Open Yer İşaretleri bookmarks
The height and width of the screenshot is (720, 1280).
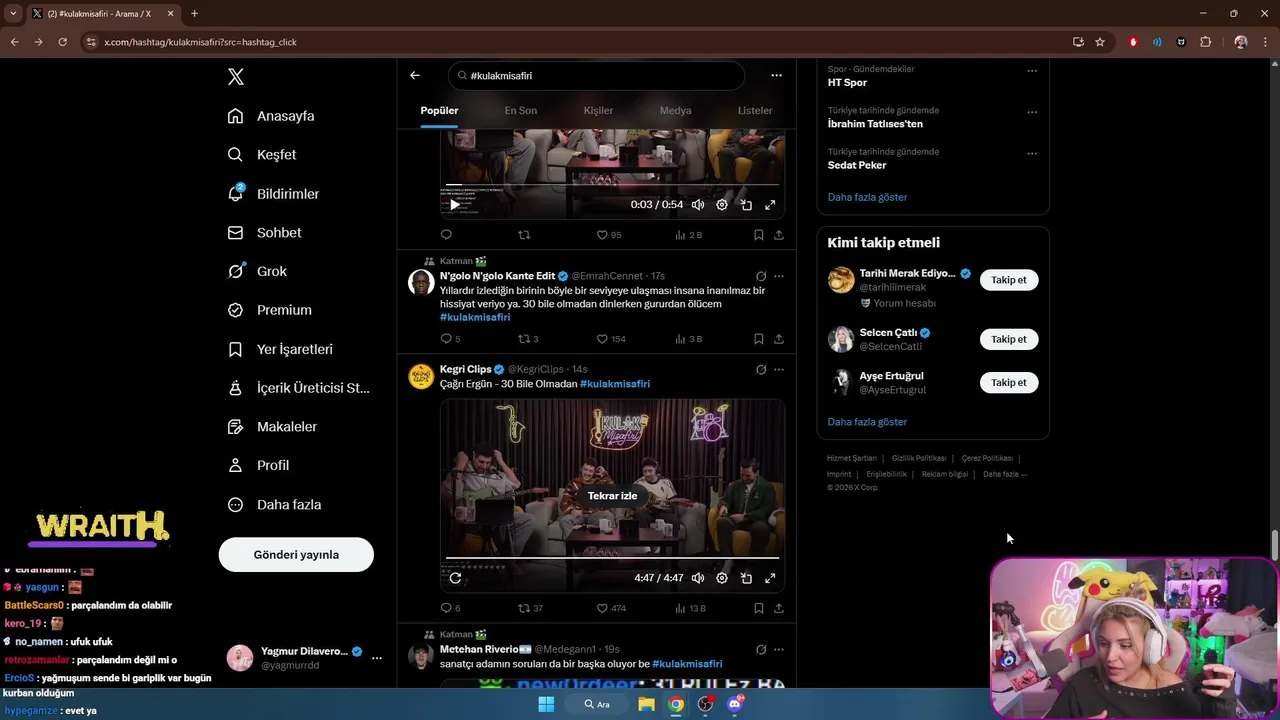[x=280, y=349]
